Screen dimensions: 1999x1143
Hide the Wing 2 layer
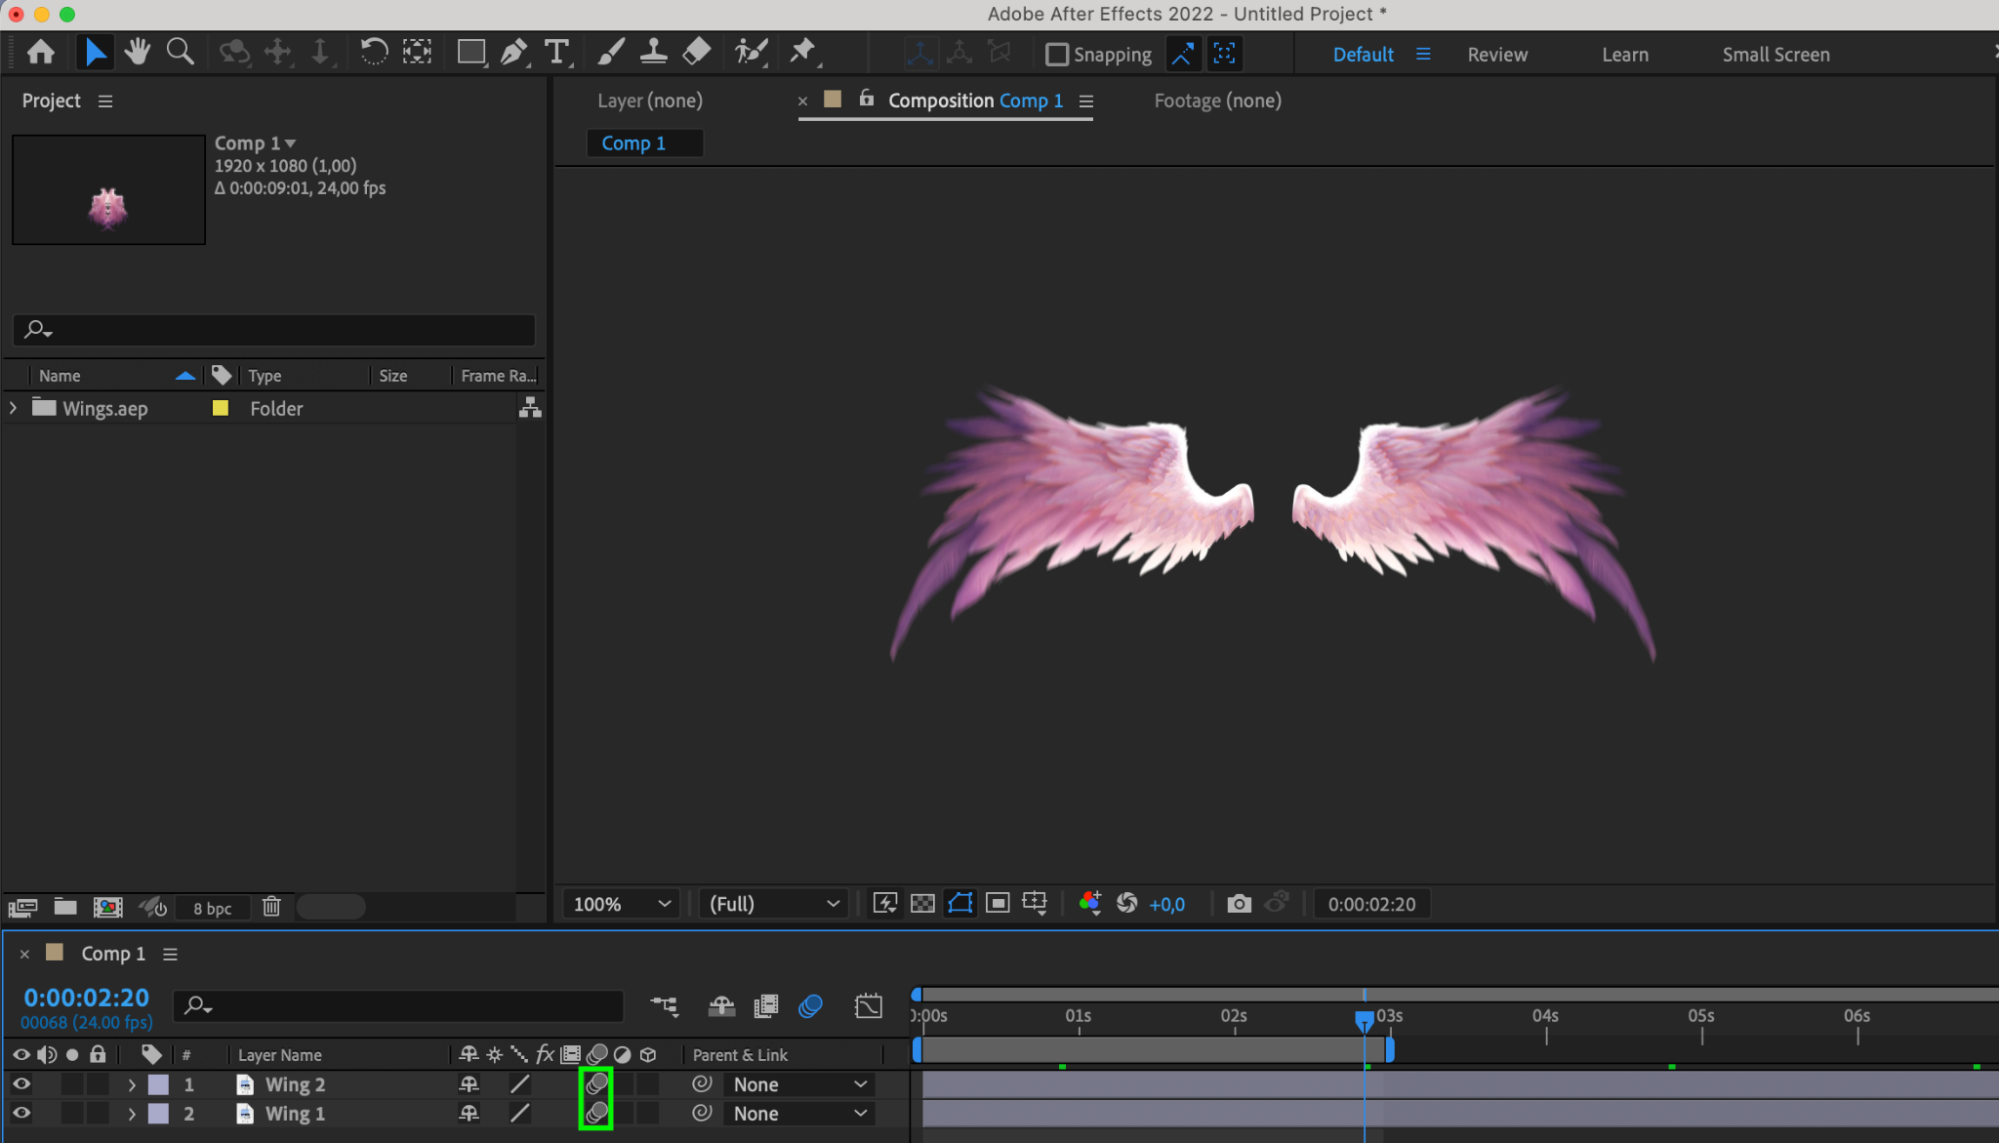(21, 1084)
